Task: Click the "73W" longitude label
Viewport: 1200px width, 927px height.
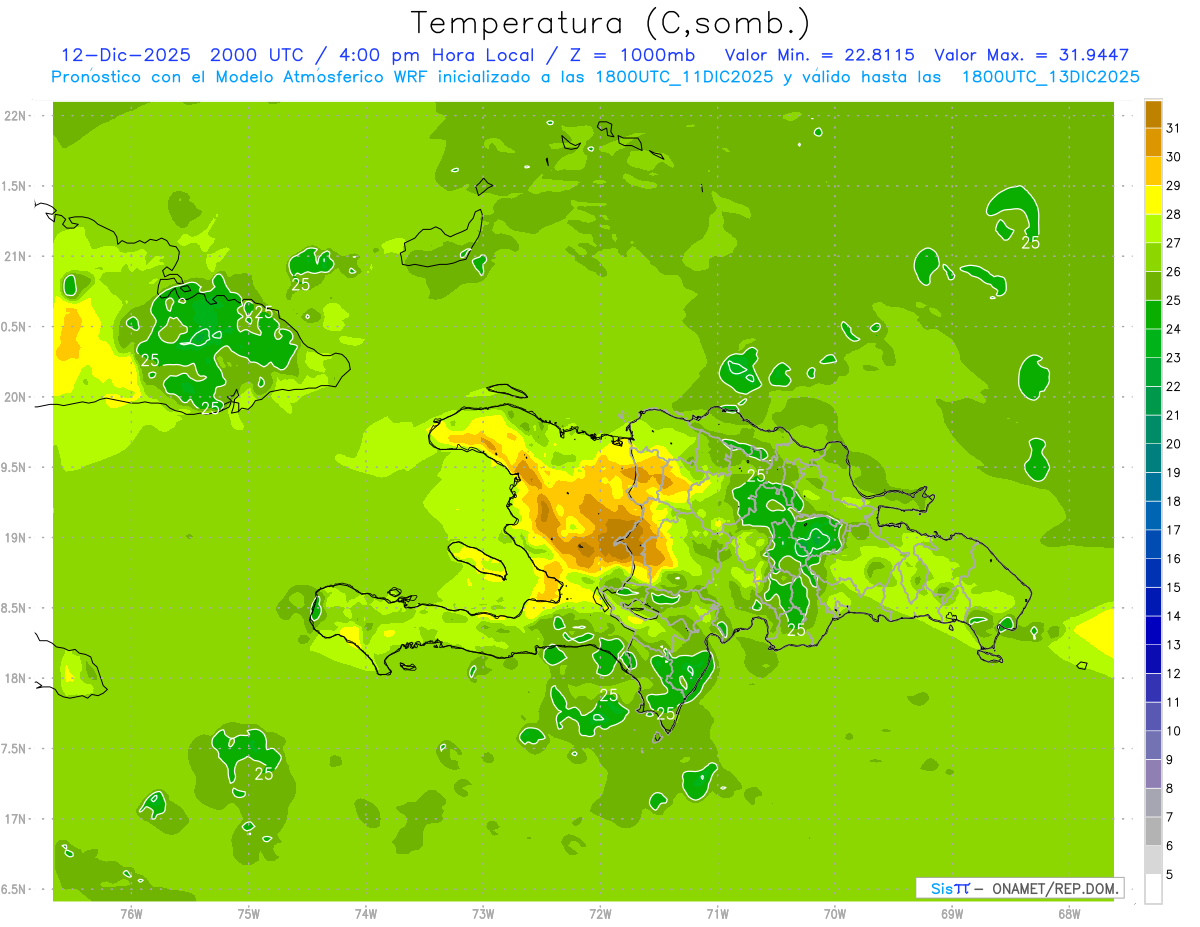Action: click(482, 913)
